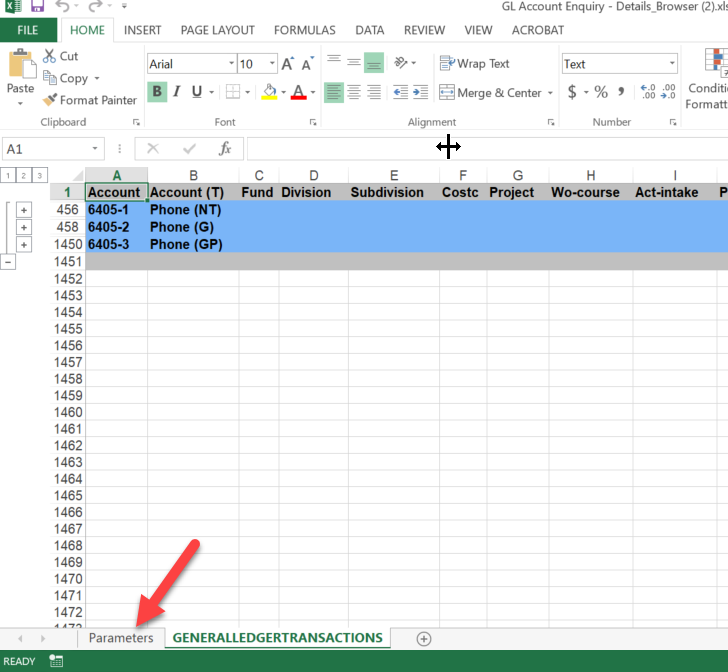This screenshot has width=728, height=672.
Task: Click Decrease Decimal icon
Action: 668,92
